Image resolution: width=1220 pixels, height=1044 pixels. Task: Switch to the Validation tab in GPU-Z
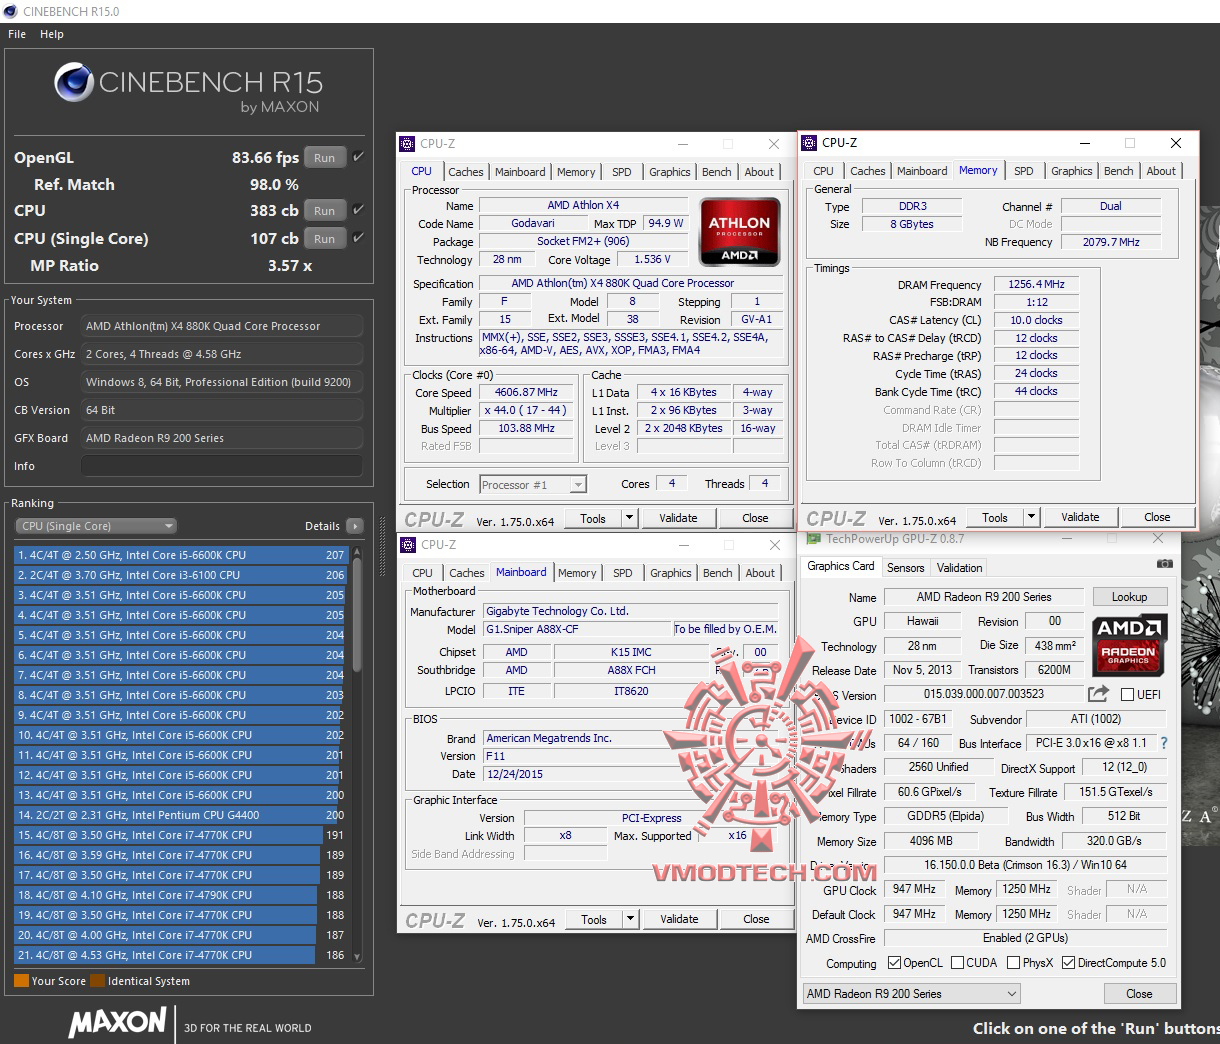pos(959,567)
